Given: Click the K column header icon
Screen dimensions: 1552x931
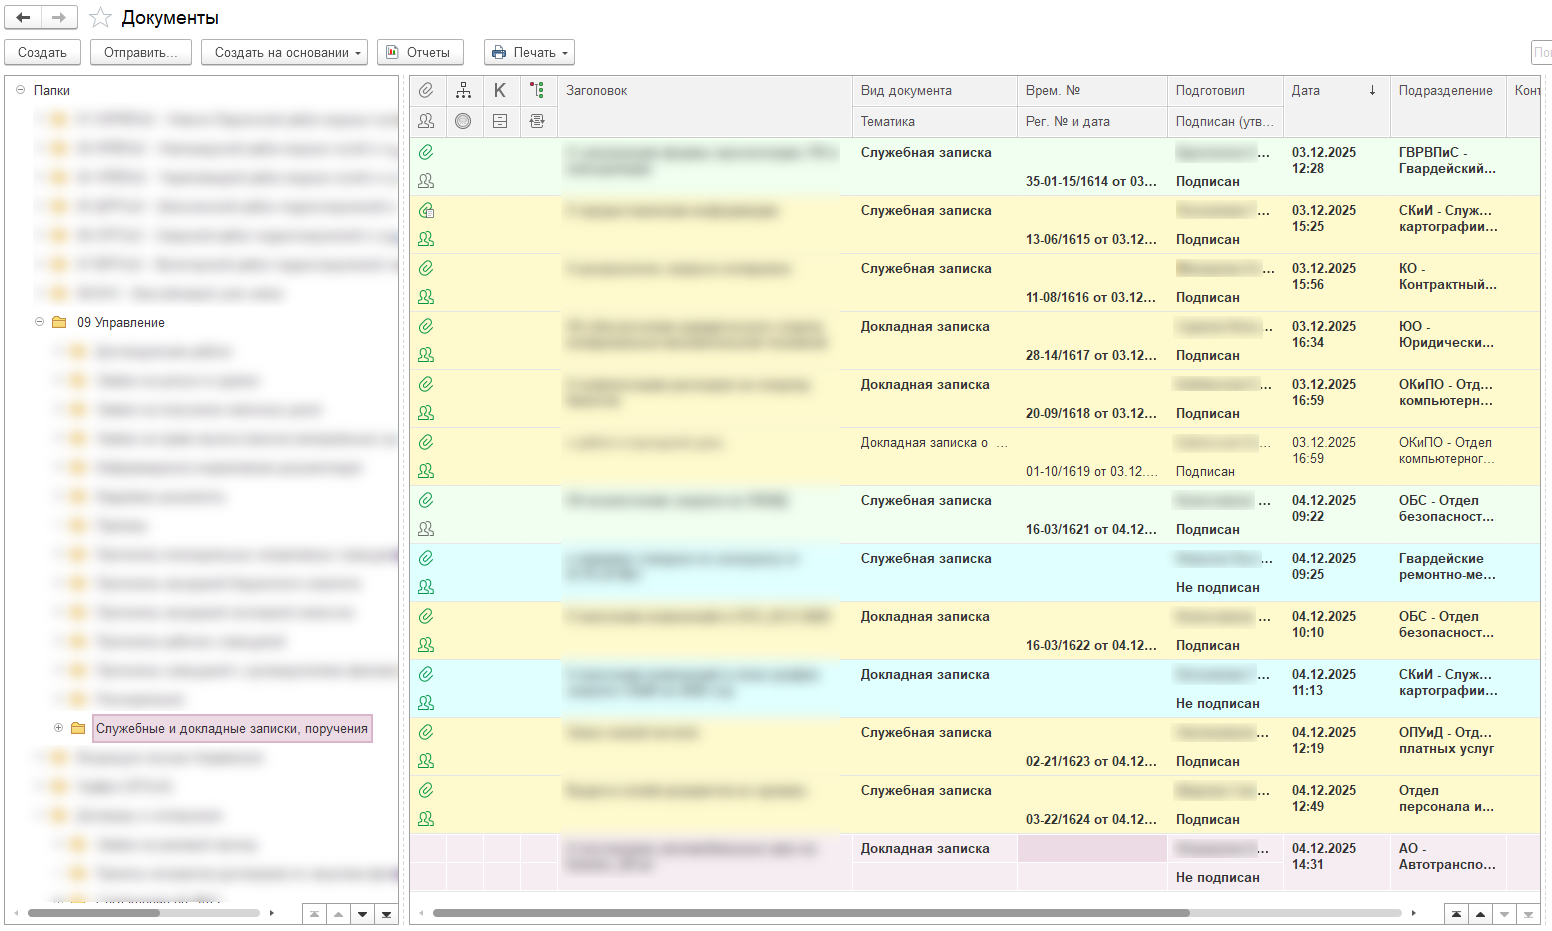Looking at the screenshot, I should tap(500, 90).
